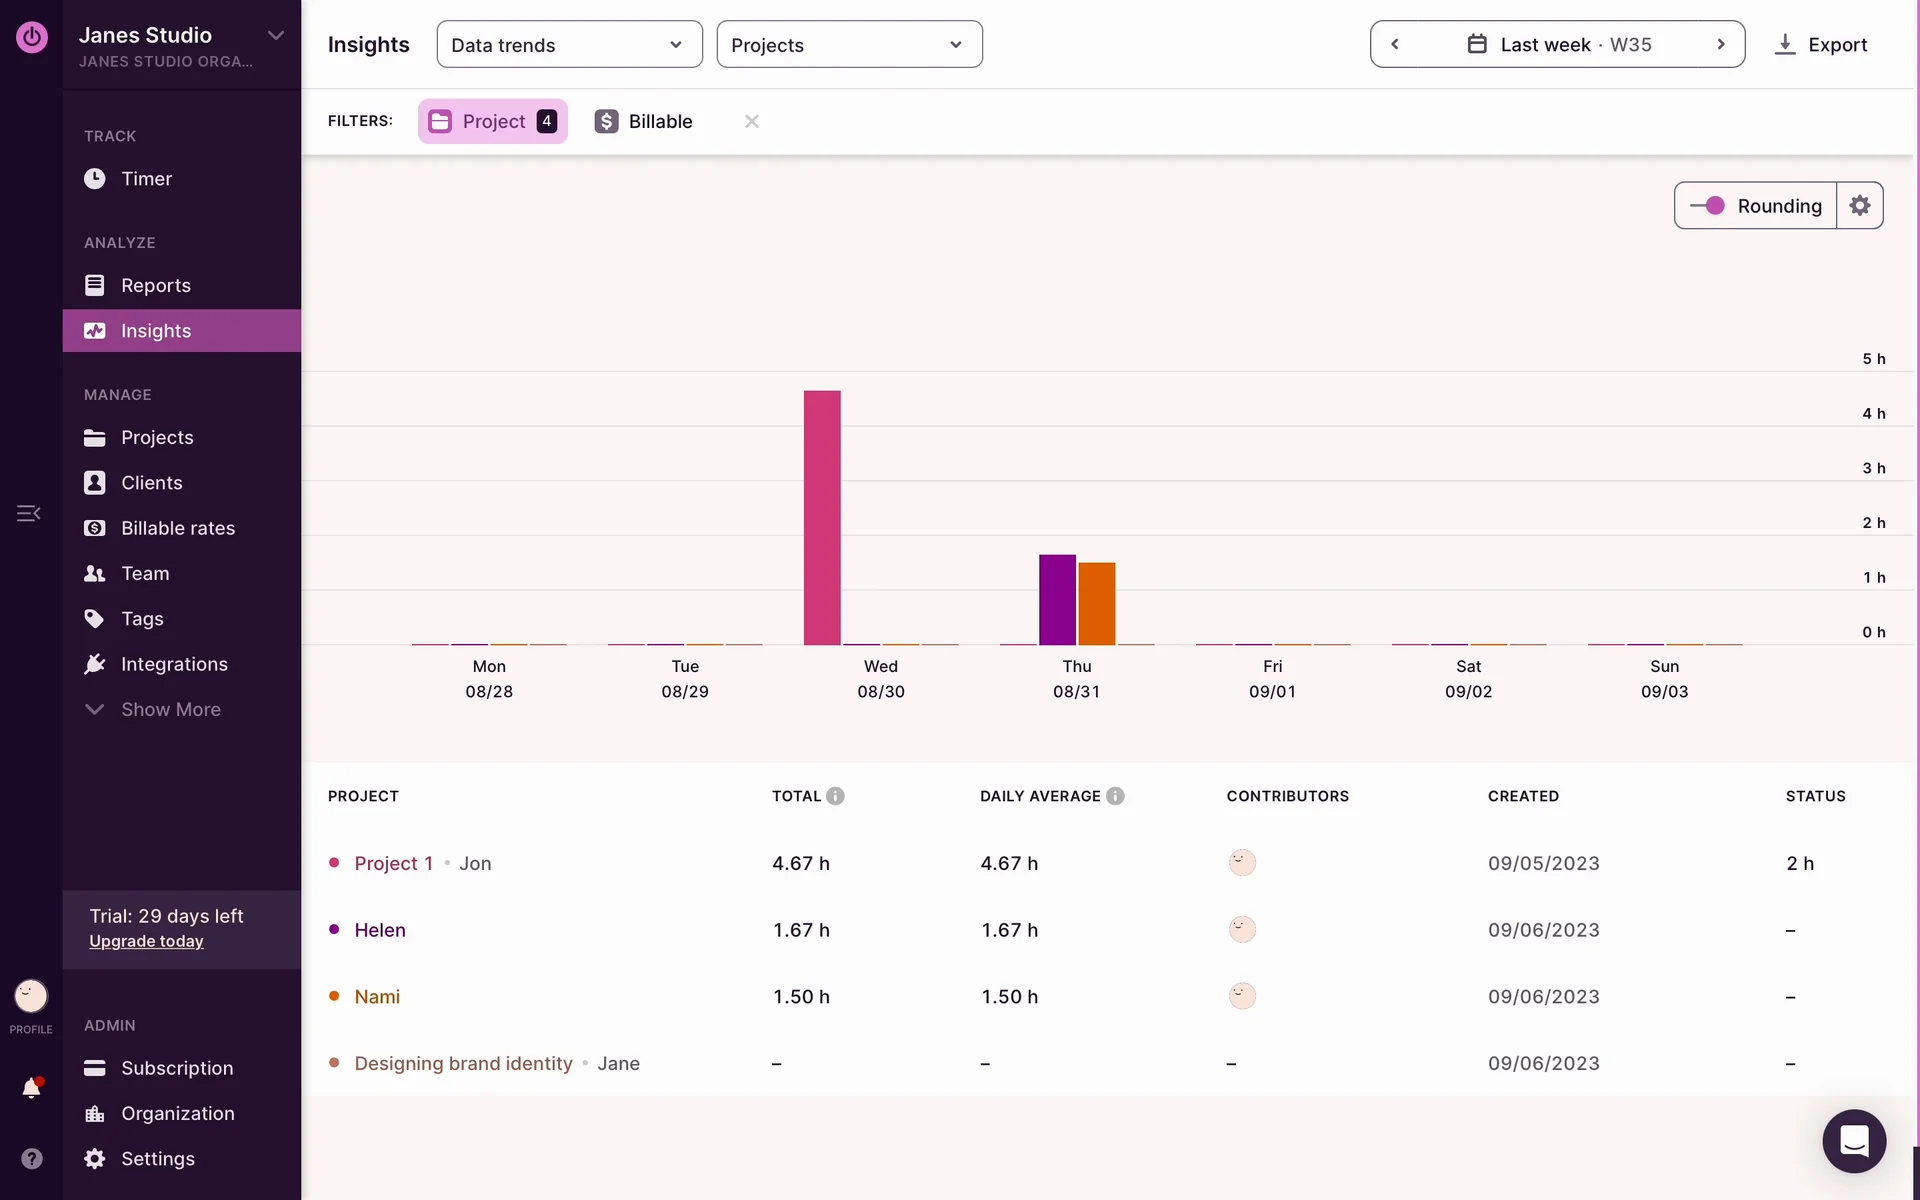
Task: Expand Show More in sidebar
Action: (170, 709)
